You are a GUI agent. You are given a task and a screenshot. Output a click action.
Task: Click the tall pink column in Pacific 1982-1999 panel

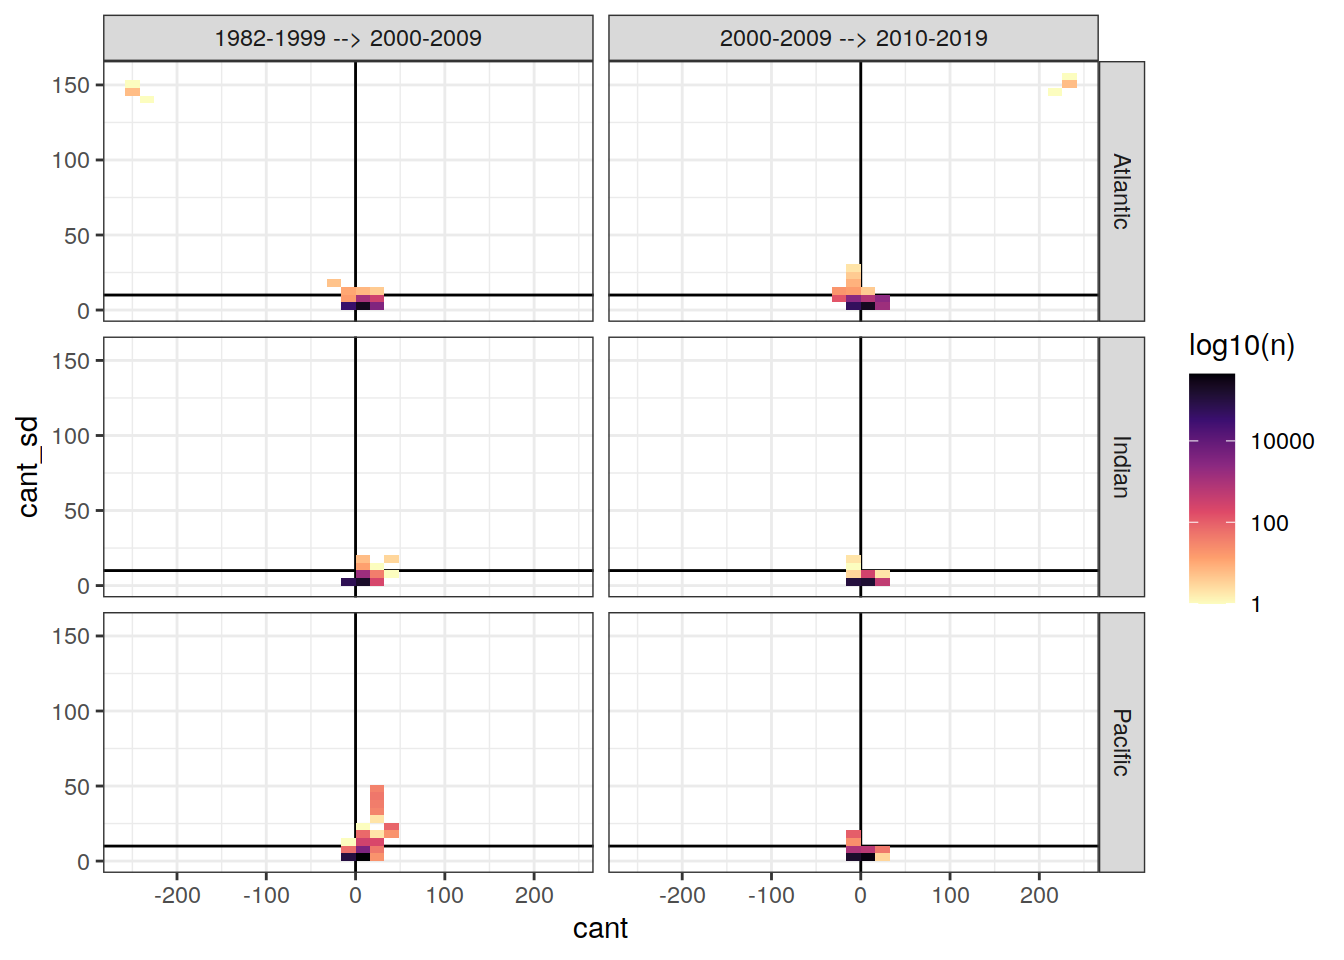377,800
